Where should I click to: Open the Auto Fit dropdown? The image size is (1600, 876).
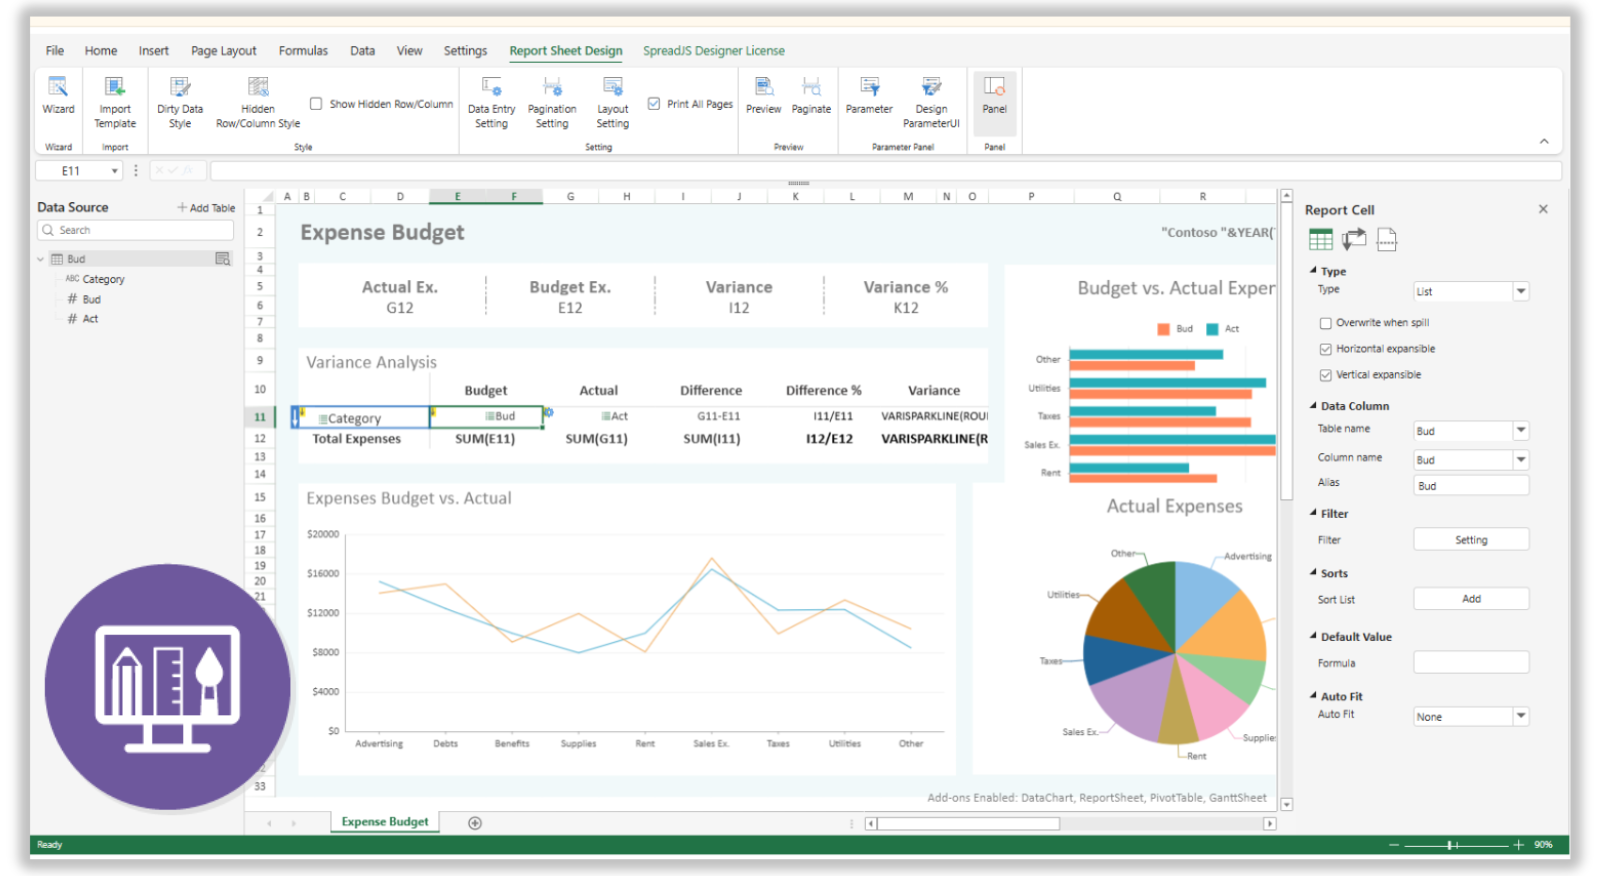tap(1520, 717)
